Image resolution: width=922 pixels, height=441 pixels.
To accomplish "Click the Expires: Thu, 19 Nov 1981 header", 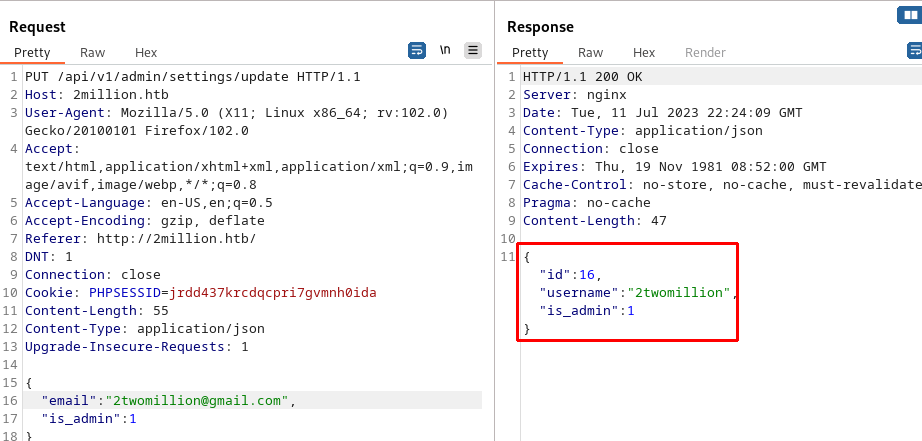I will [674, 167].
